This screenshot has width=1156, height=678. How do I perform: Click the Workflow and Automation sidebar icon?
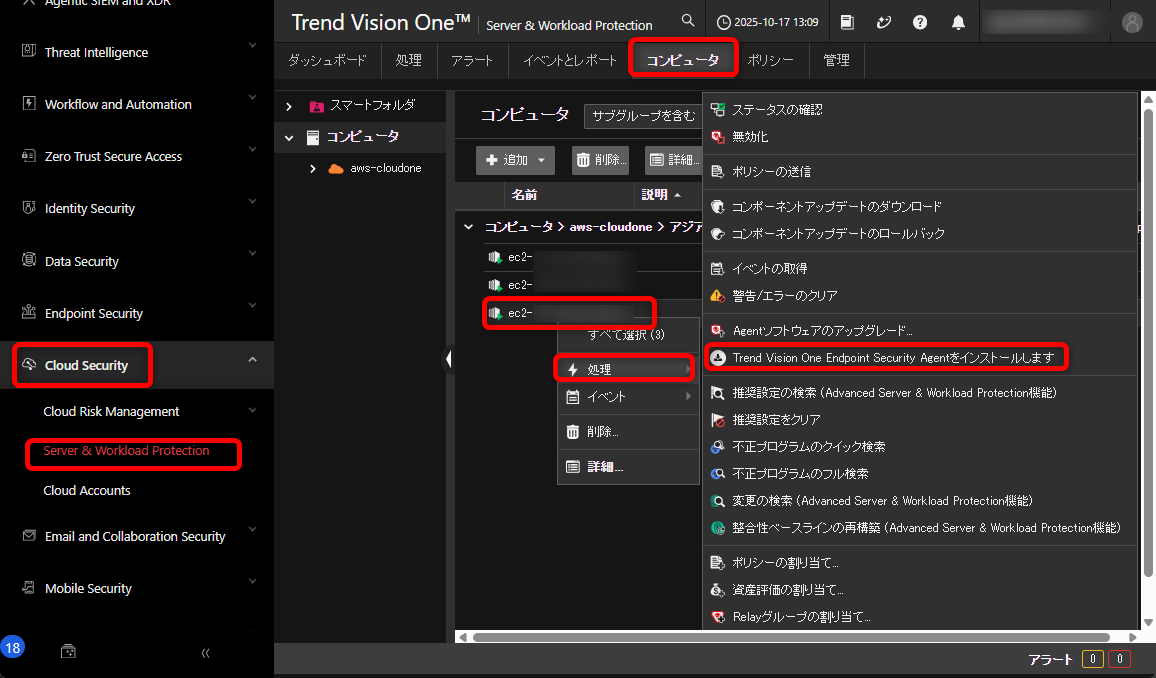[x=29, y=103]
